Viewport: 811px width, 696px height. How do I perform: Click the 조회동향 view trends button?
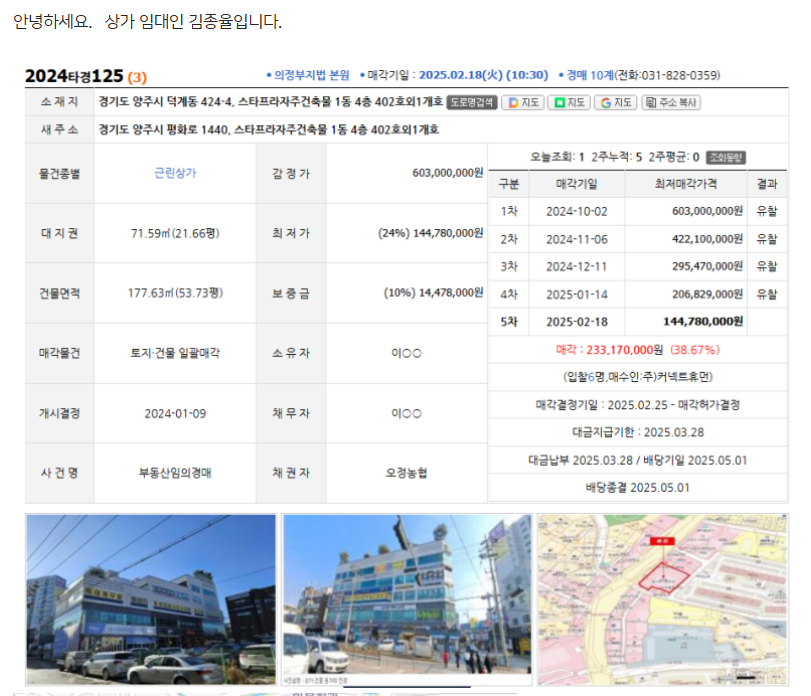(726, 157)
